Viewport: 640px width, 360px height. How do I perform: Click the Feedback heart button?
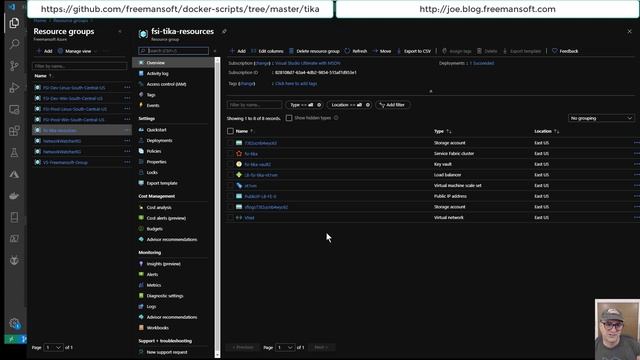click(x=565, y=51)
